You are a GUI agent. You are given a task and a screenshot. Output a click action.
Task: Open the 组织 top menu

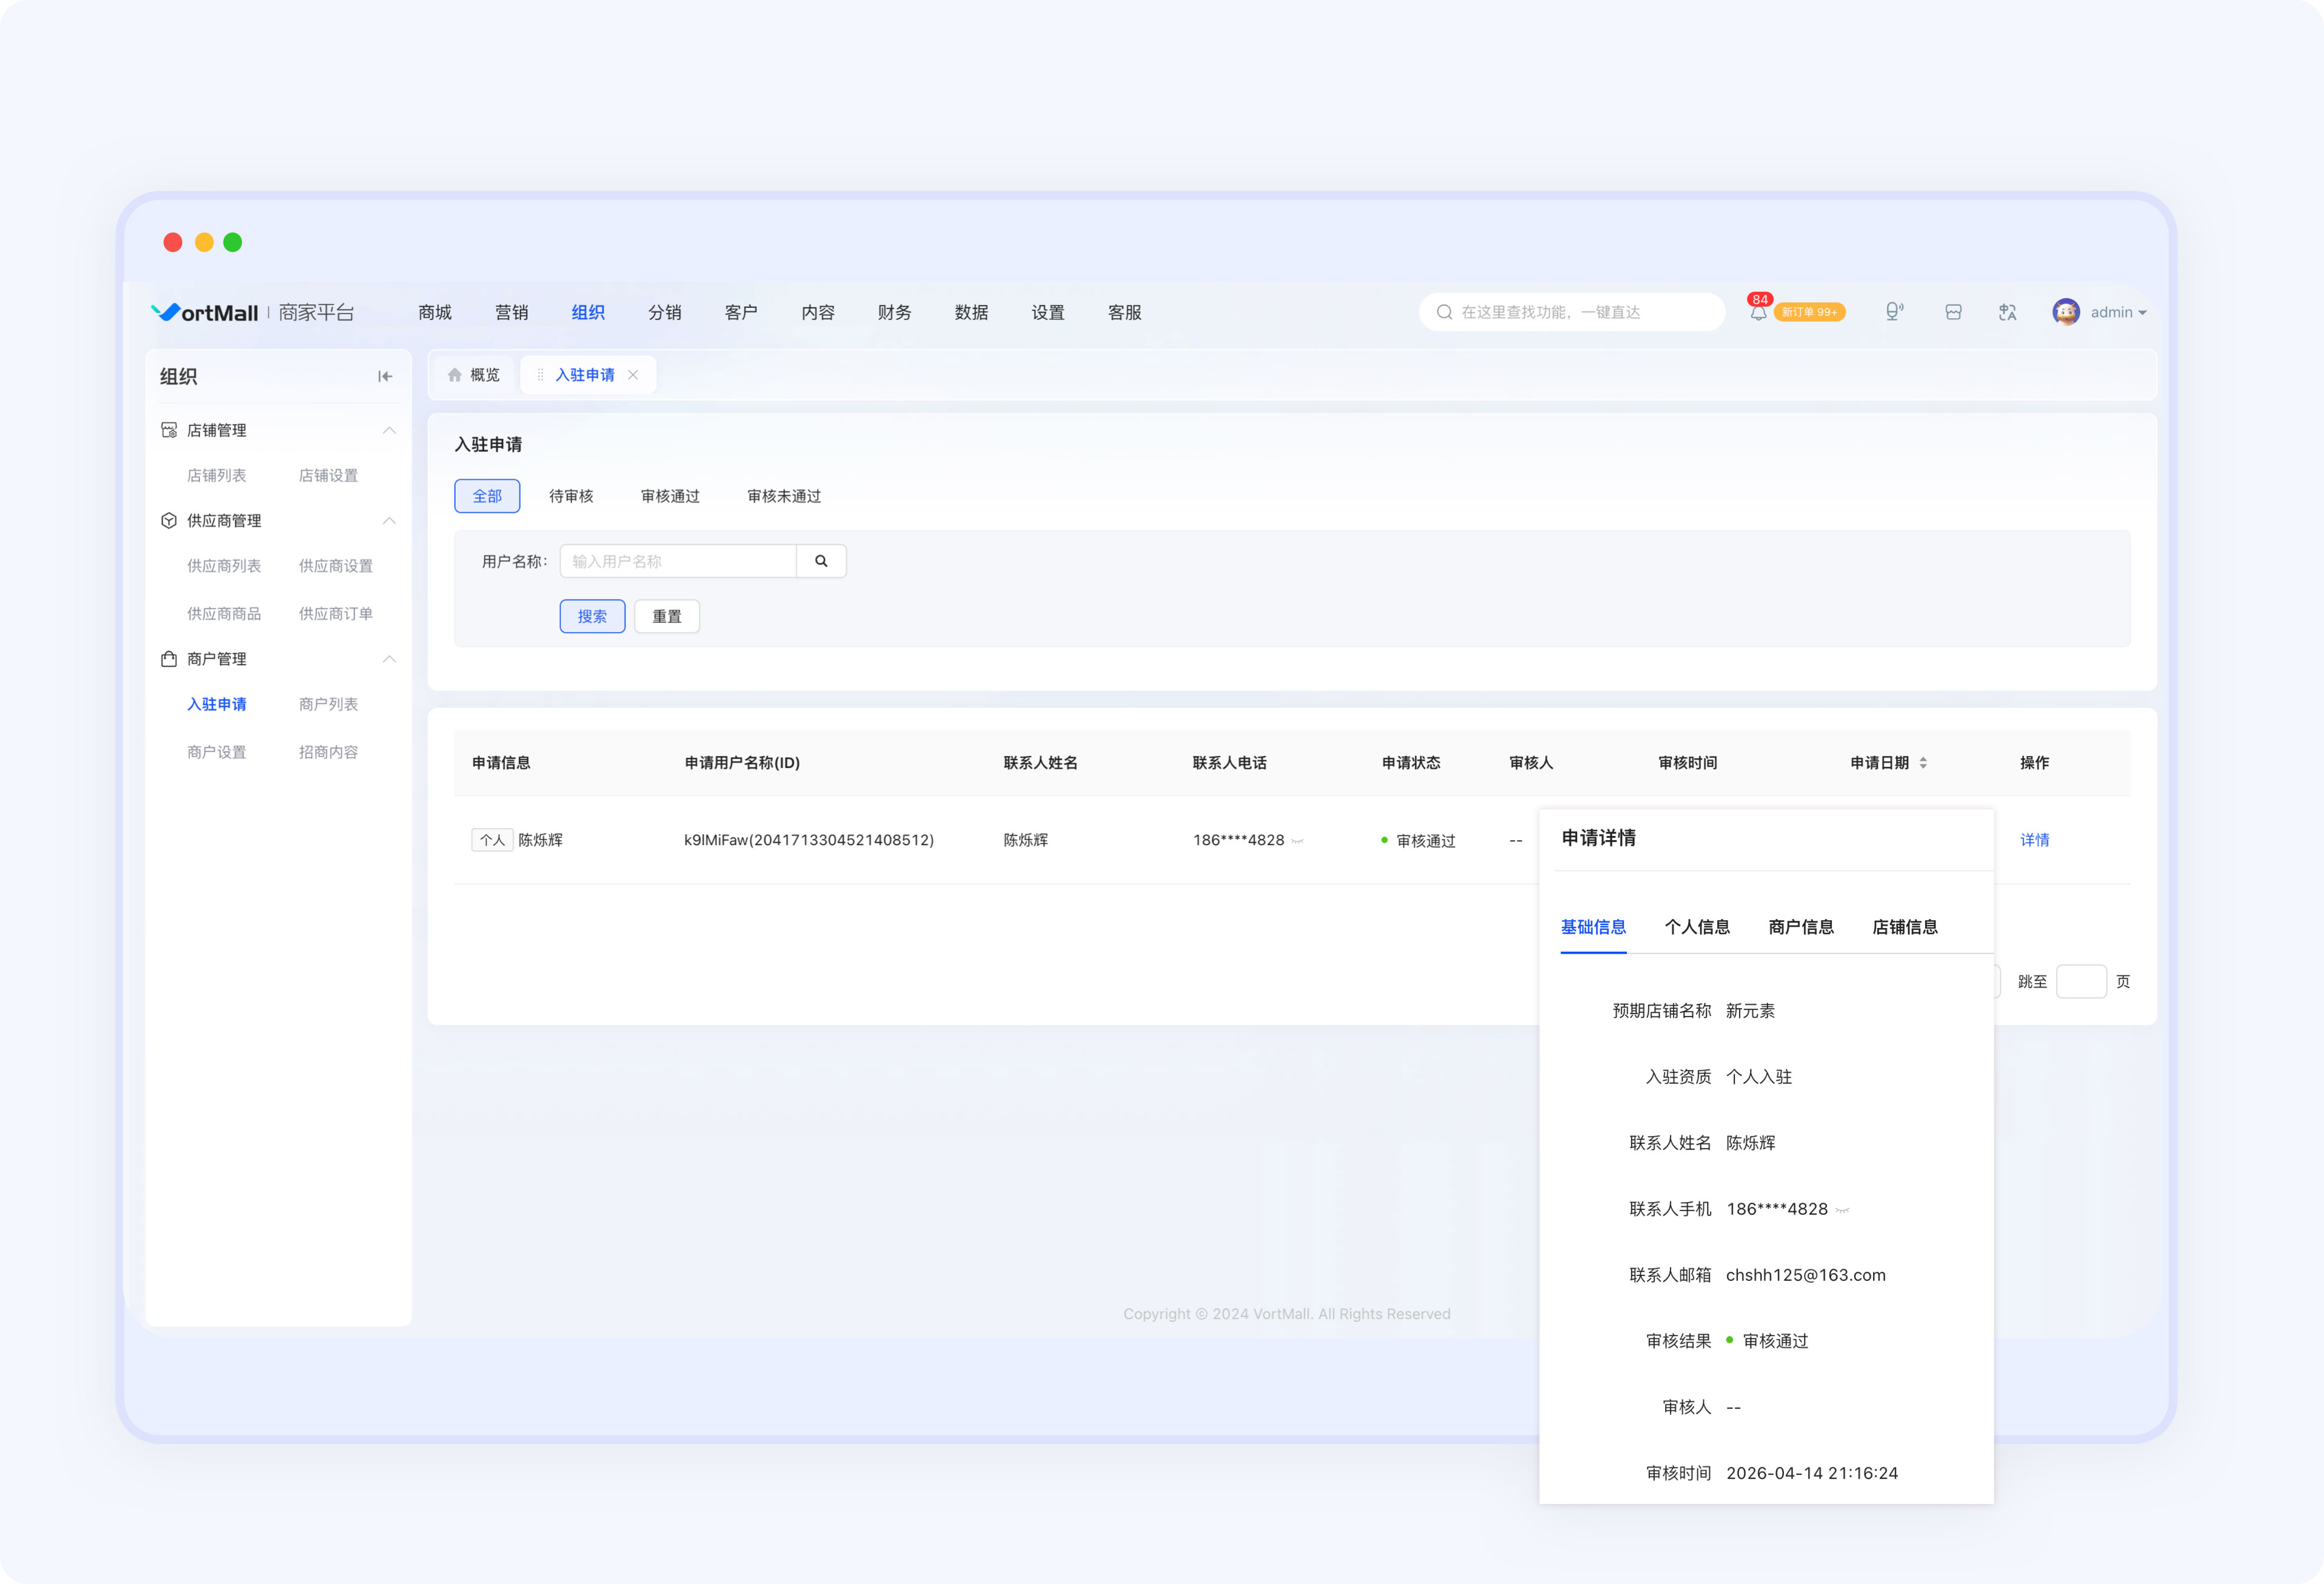(x=588, y=312)
